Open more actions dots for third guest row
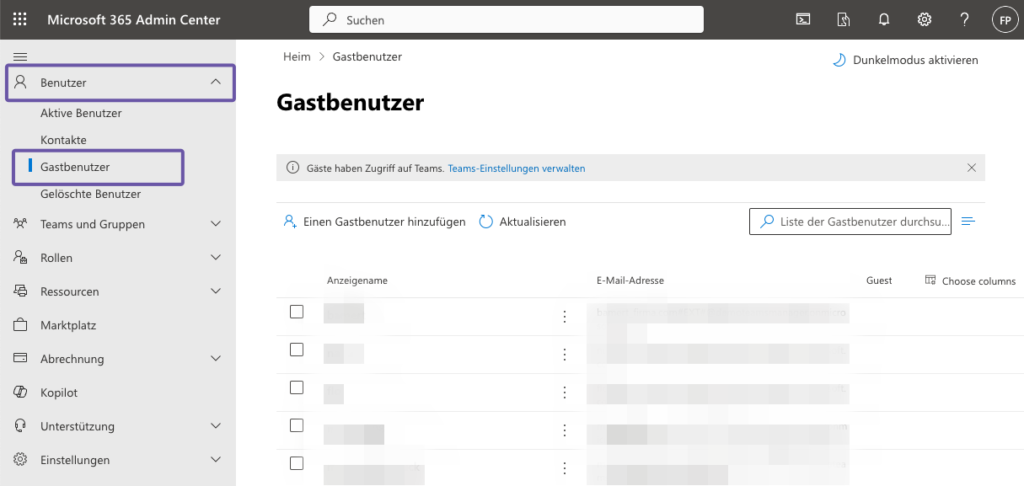Image resolution: width=1024 pixels, height=486 pixels. tap(564, 393)
